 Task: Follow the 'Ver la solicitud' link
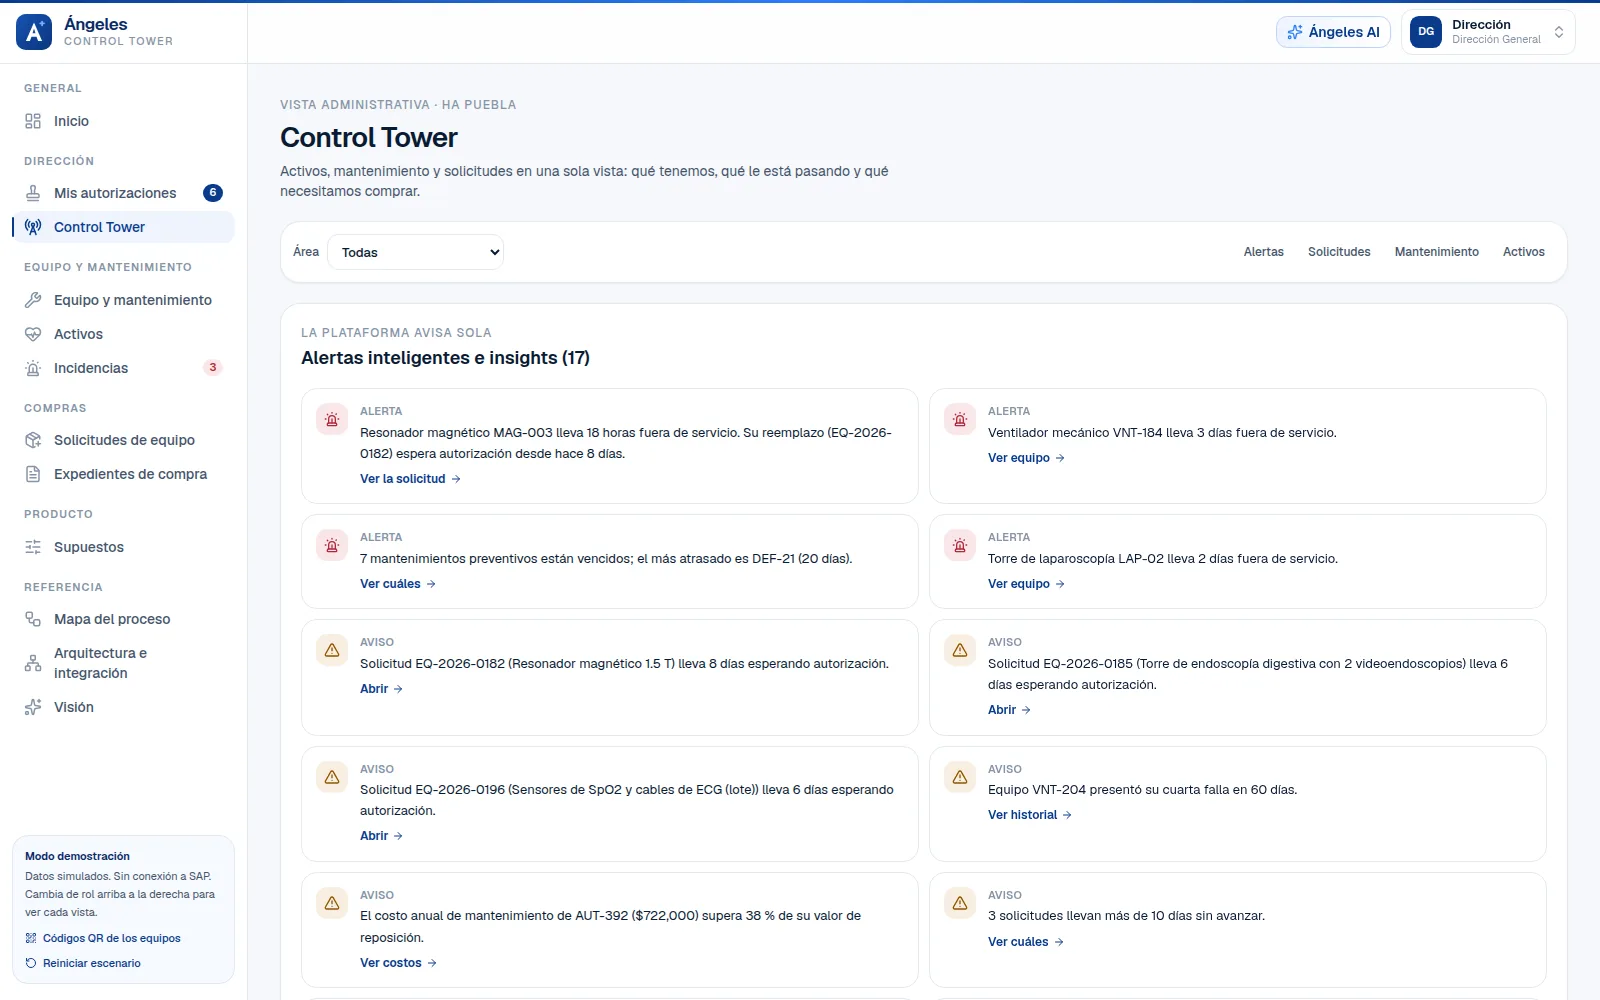point(410,479)
